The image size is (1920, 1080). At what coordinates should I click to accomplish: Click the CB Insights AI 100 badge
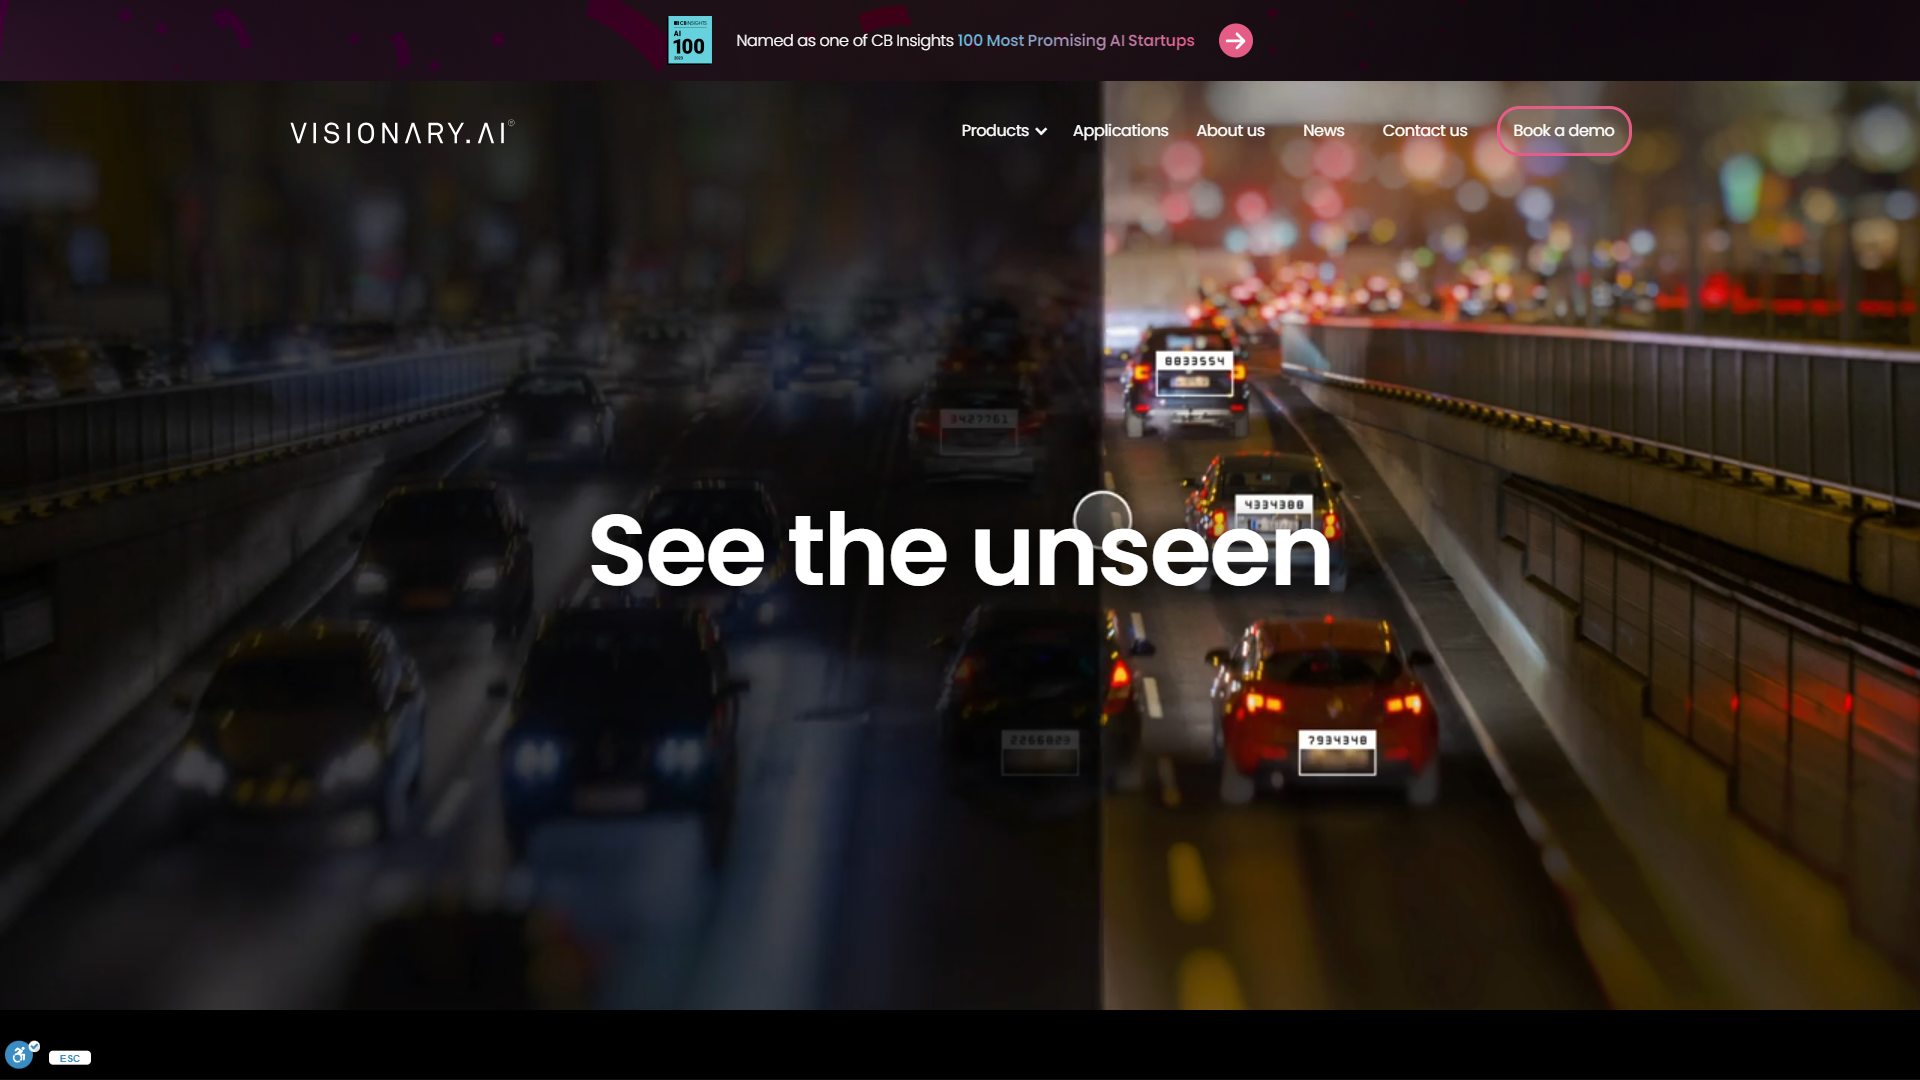click(x=690, y=40)
